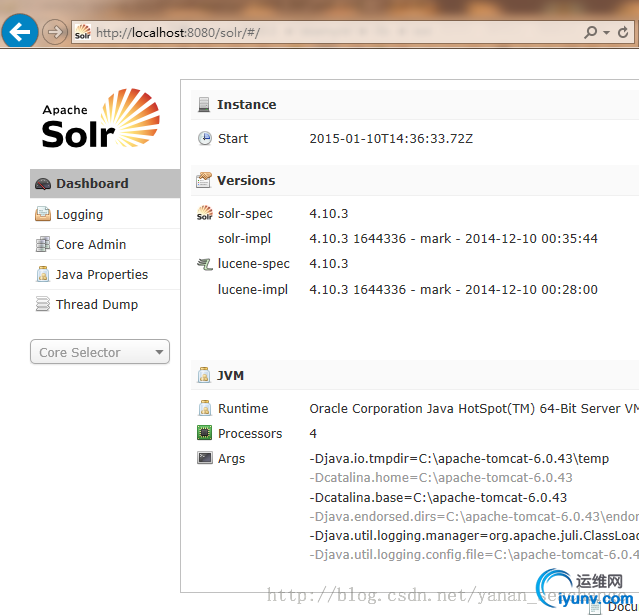
Task: Click the -Dcatalina.base argument
Action: tap(438, 497)
